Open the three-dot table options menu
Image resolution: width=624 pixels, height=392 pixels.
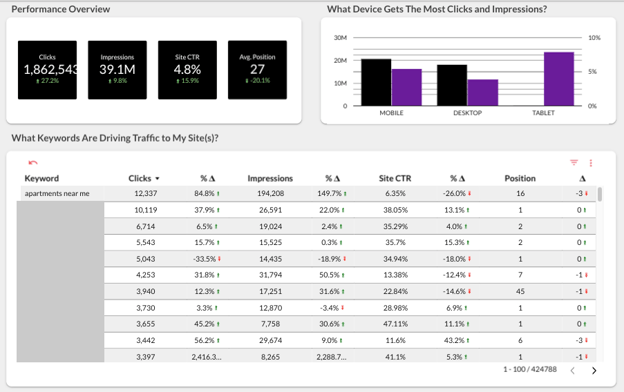click(591, 163)
